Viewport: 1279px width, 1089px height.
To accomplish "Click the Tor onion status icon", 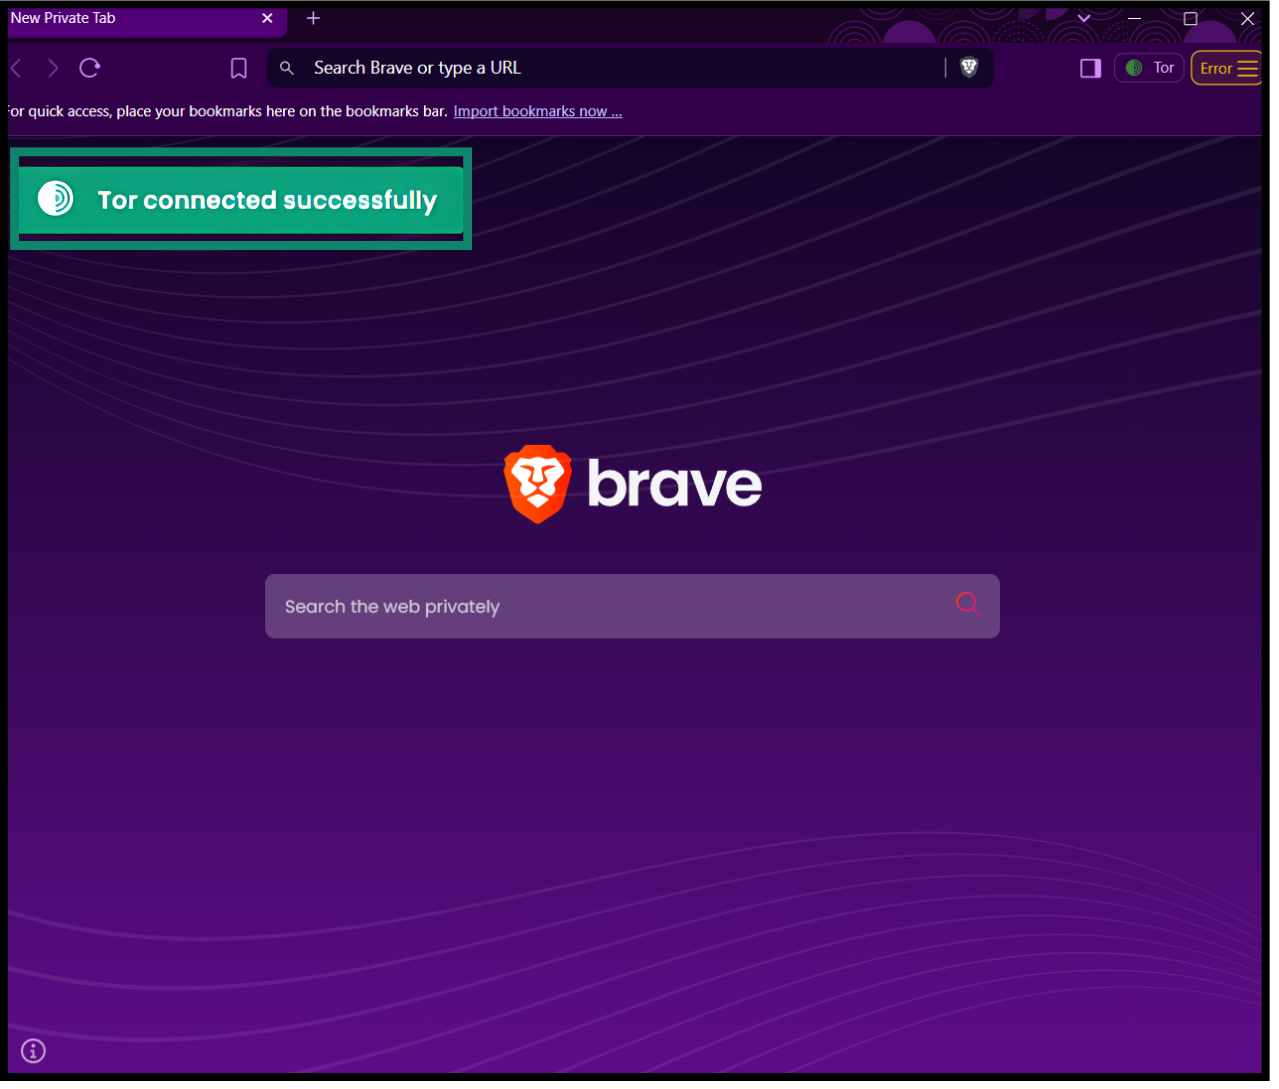I will point(1135,68).
